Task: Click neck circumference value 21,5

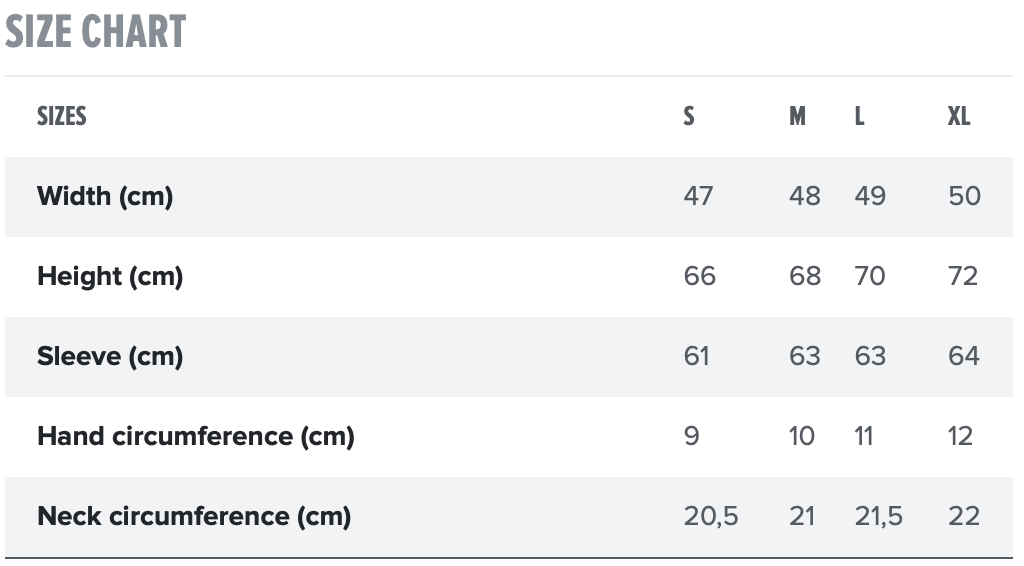Action: (x=879, y=516)
